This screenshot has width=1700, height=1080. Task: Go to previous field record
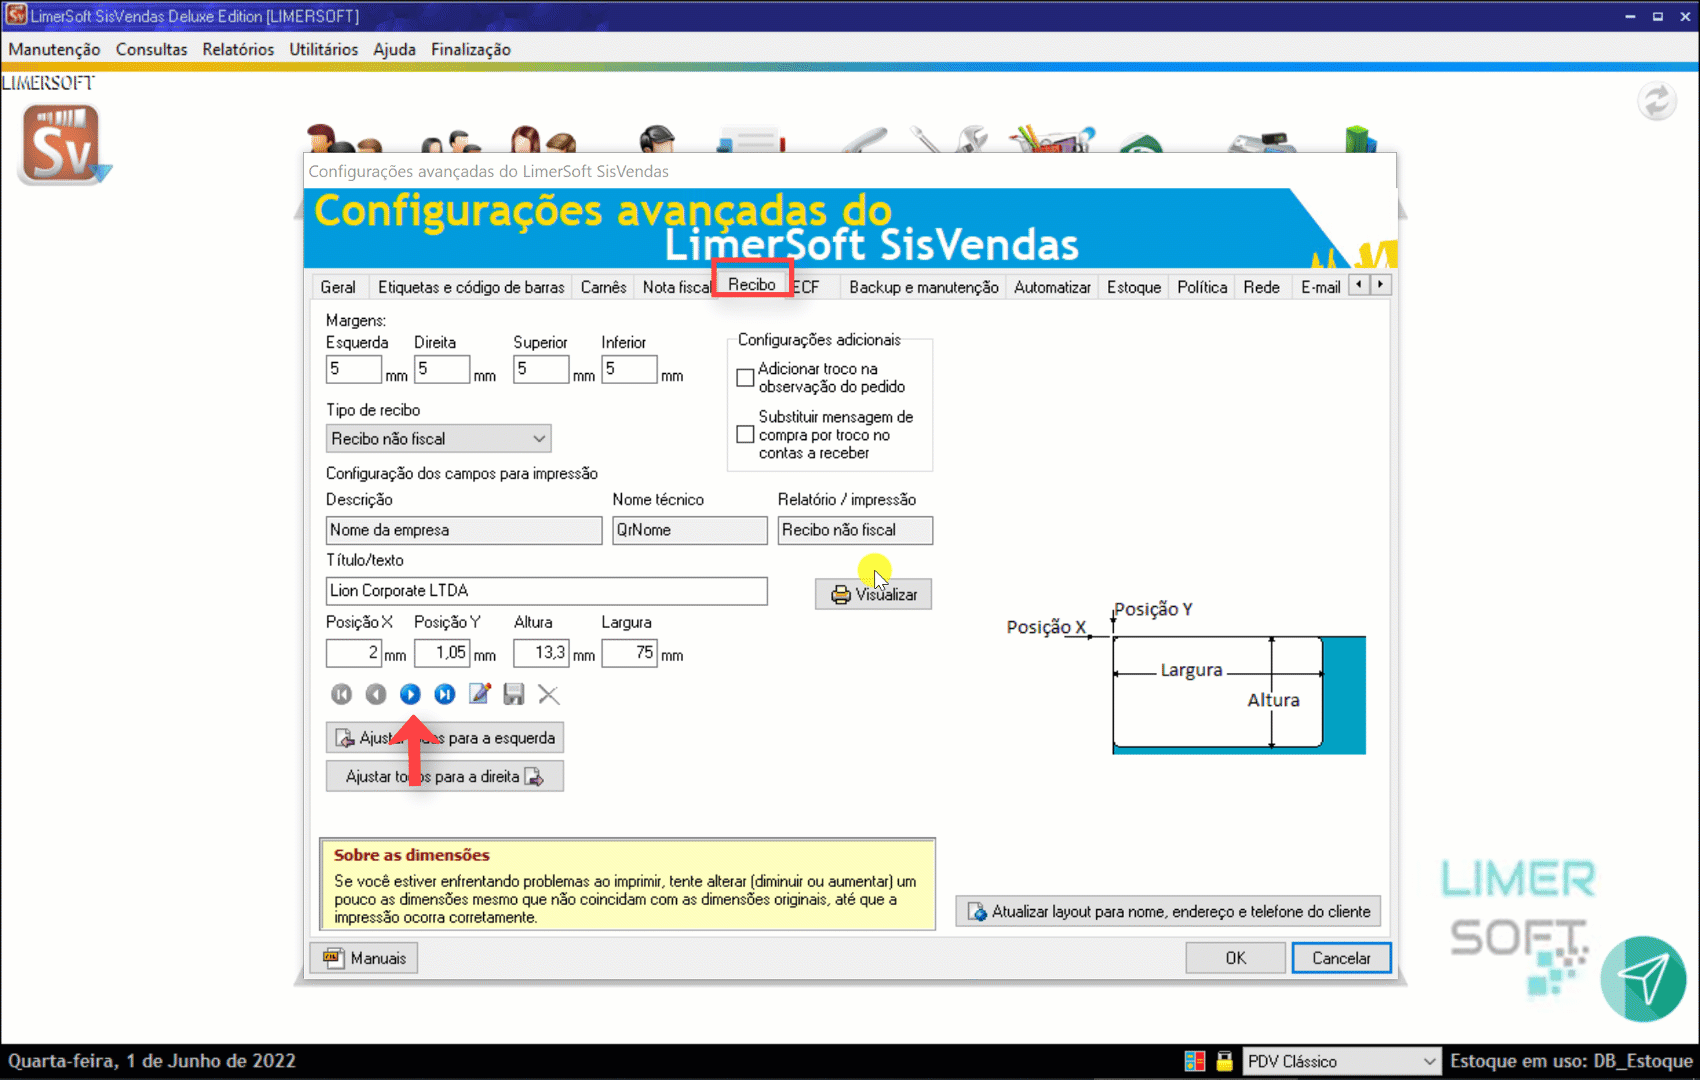(x=376, y=694)
